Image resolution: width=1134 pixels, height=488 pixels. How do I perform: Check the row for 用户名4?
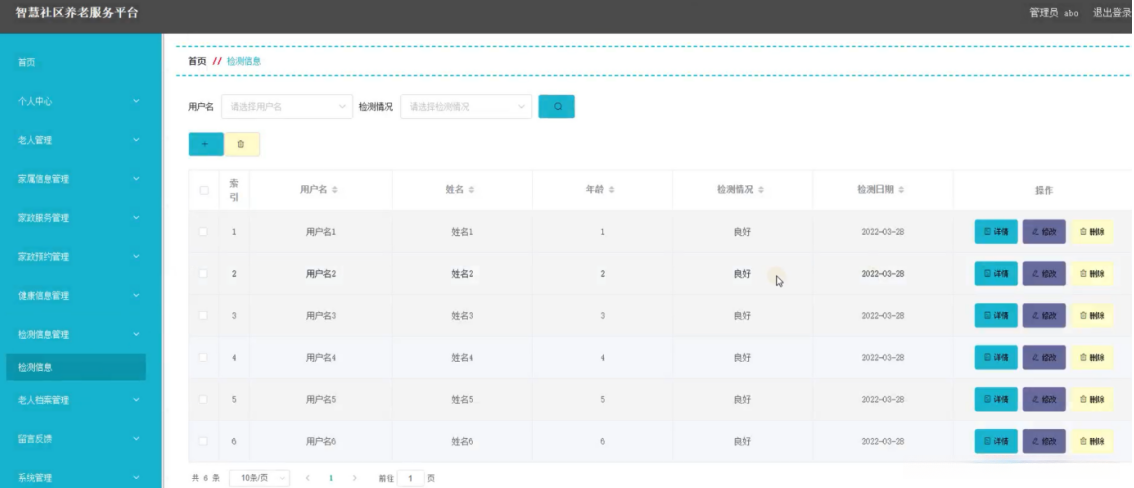[x=203, y=357]
